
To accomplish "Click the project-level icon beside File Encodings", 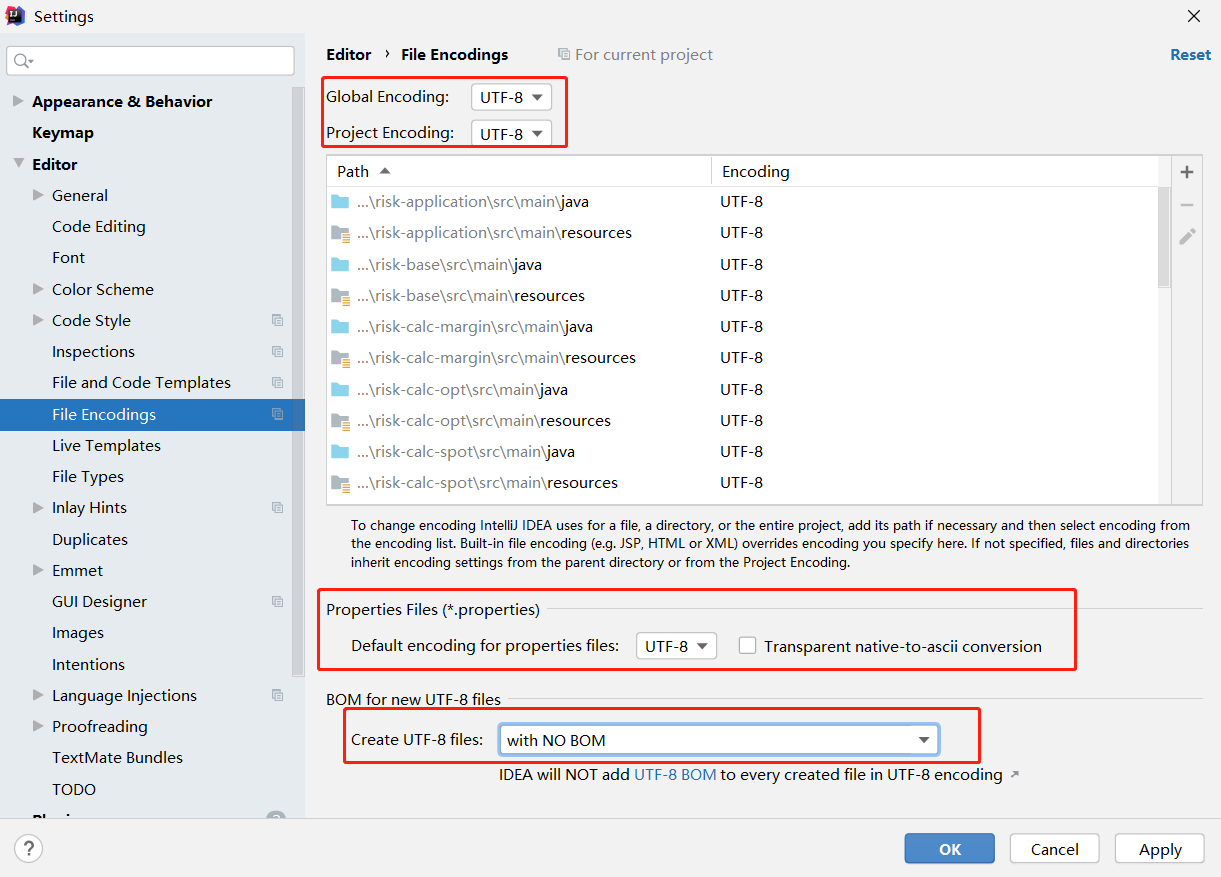I will point(277,414).
